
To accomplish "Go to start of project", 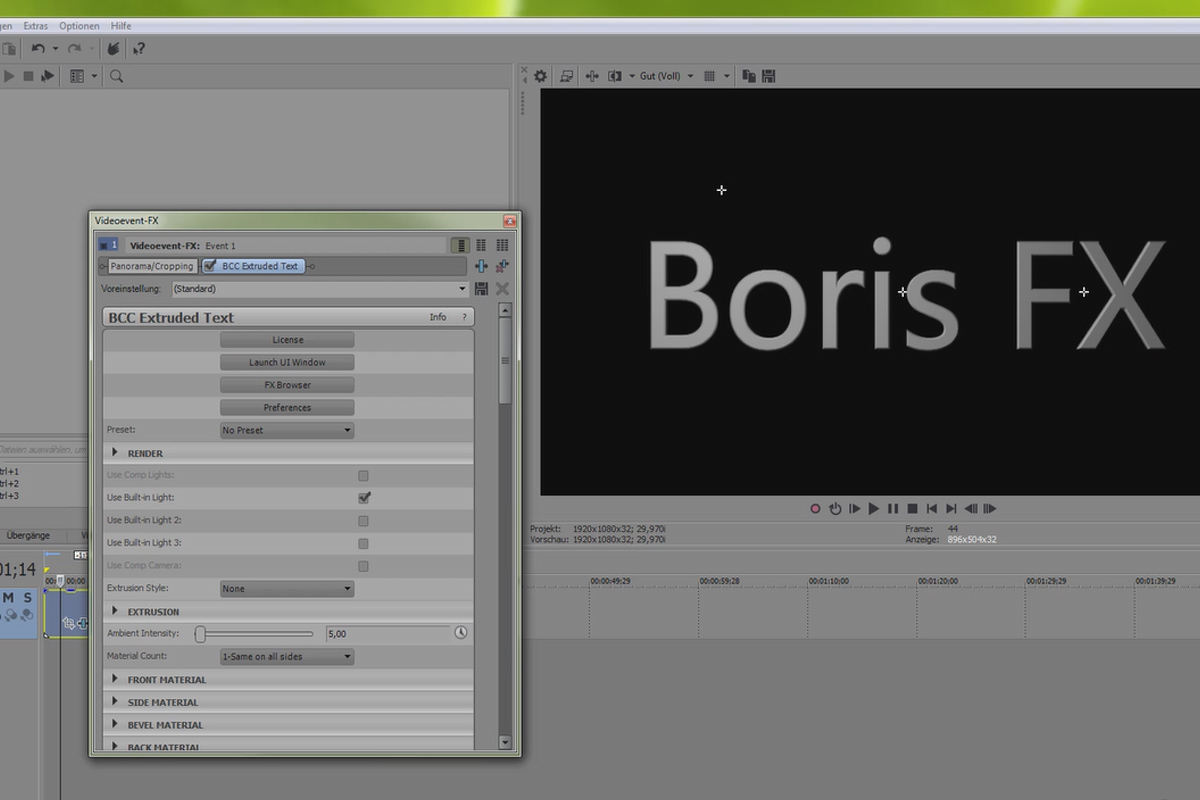I will pyautogui.click(x=932, y=508).
